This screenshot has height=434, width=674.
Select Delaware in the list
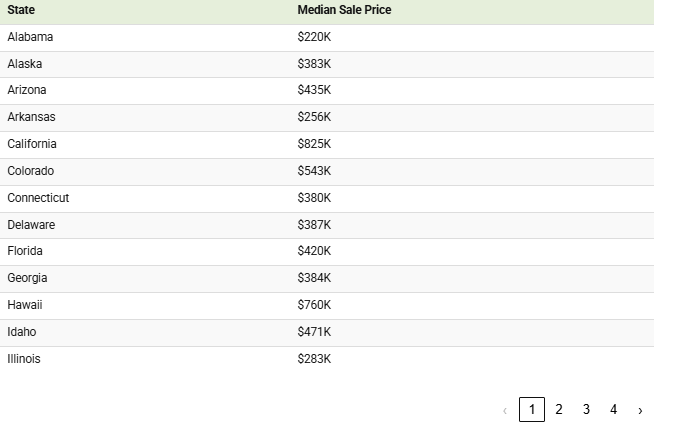[31, 225]
